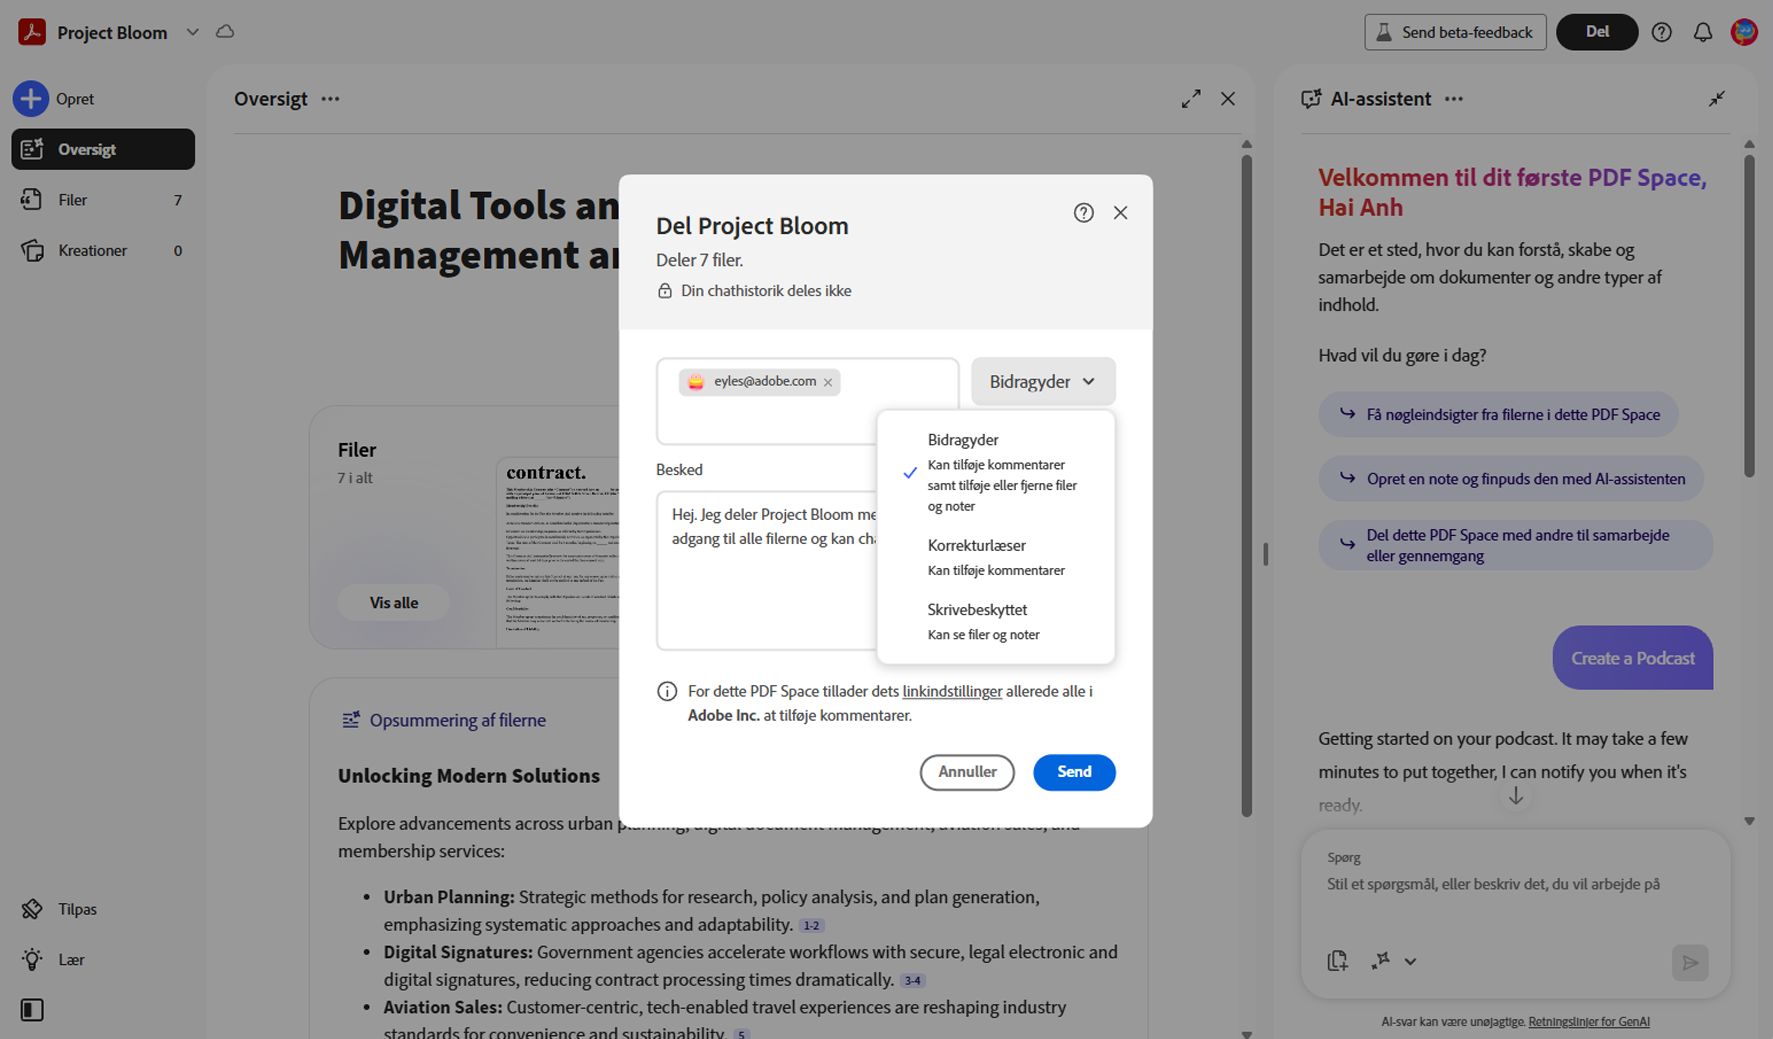Viewport: 1773px width, 1039px height.
Task: Click citation badge 1-2 in summary
Action: pyautogui.click(x=812, y=926)
